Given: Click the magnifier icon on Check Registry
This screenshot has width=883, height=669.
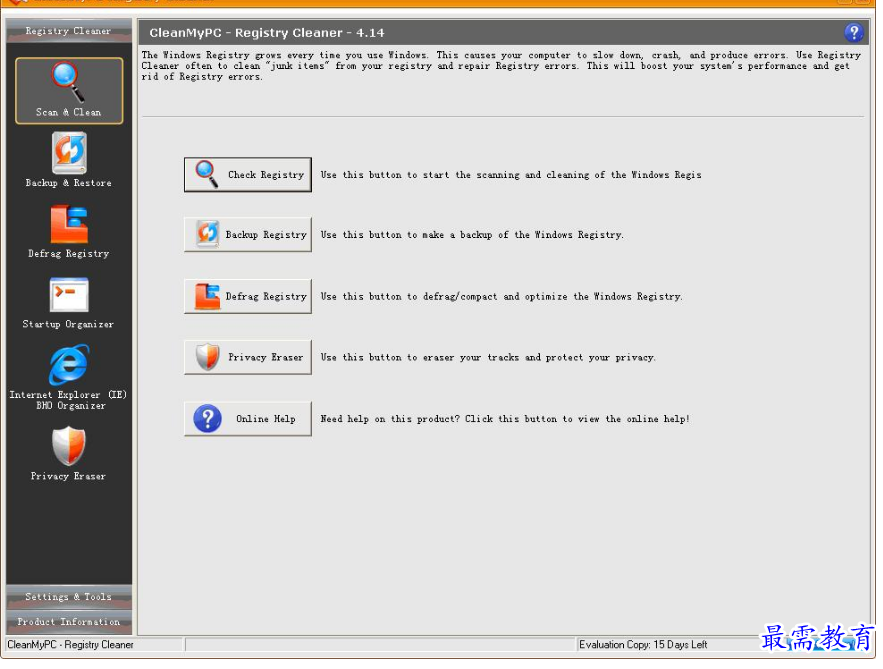Looking at the screenshot, I should [207, 174].
